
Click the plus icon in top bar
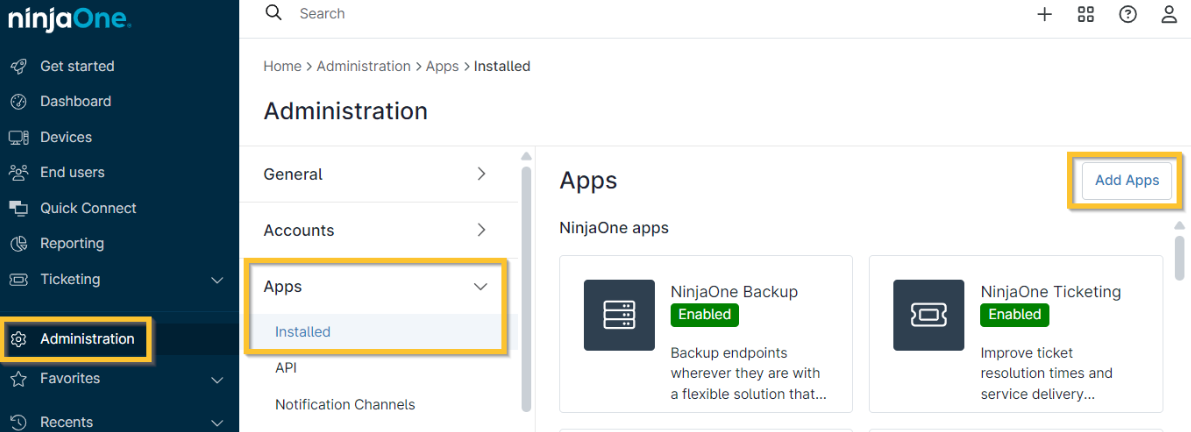point(1044,14)
